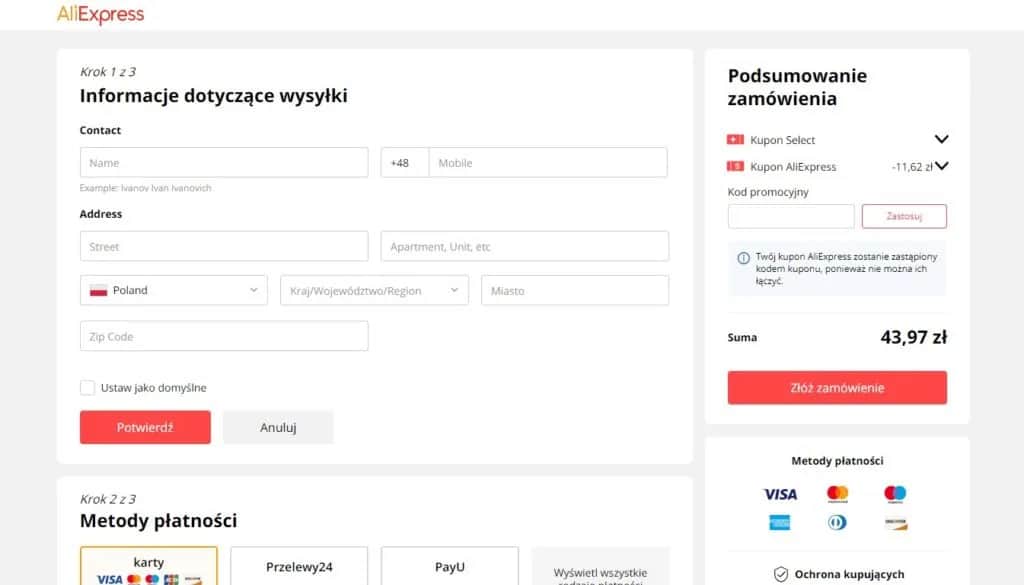Click the Diners Club payment icon
Image resolution: width=1024 pixels, height=585 pixels.
coord(838,522)
